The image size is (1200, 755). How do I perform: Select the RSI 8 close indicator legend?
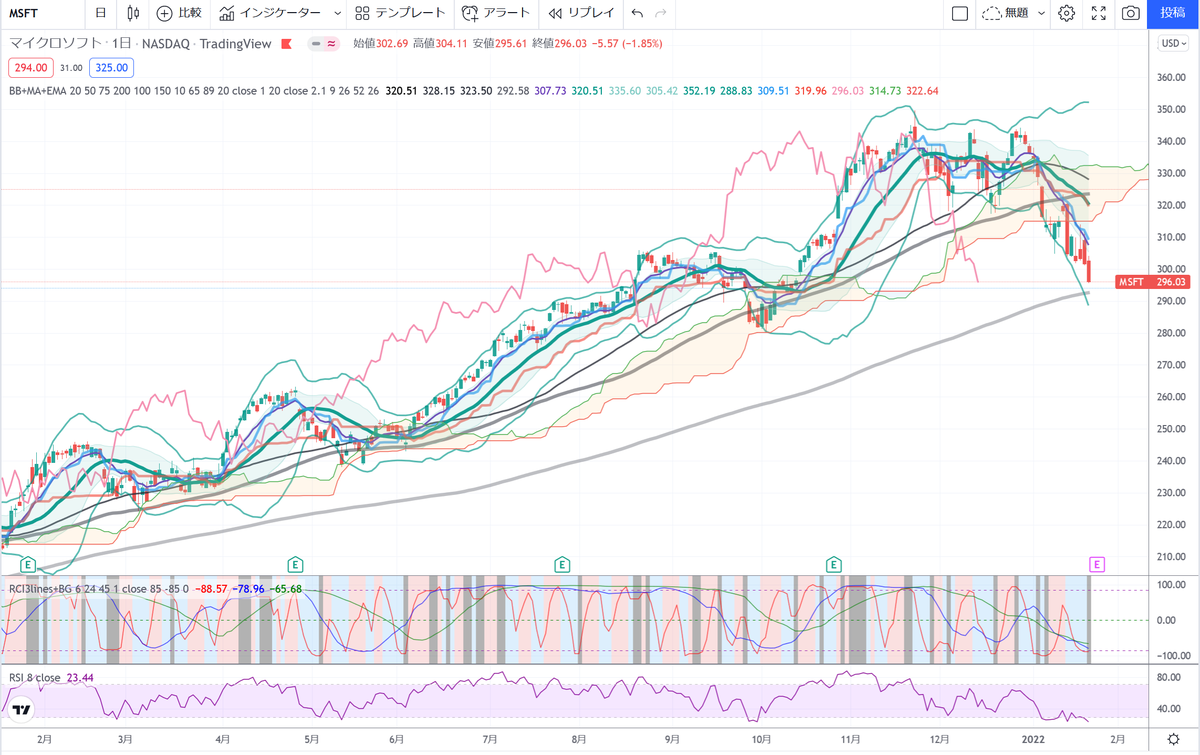(33, 677)
